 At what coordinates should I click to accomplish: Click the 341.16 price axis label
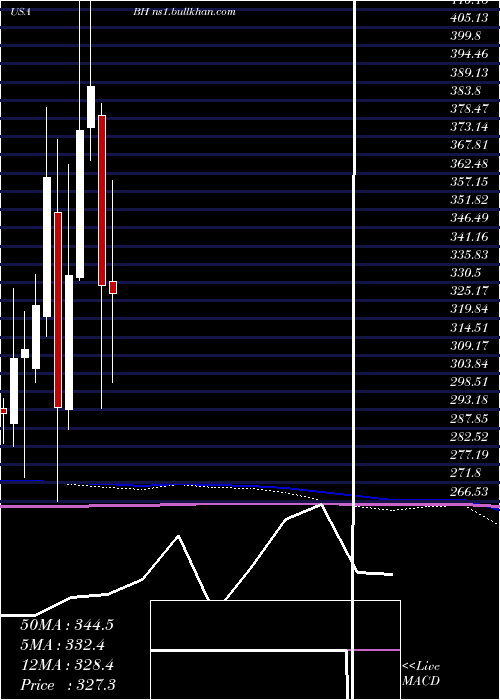pos(469,236)
